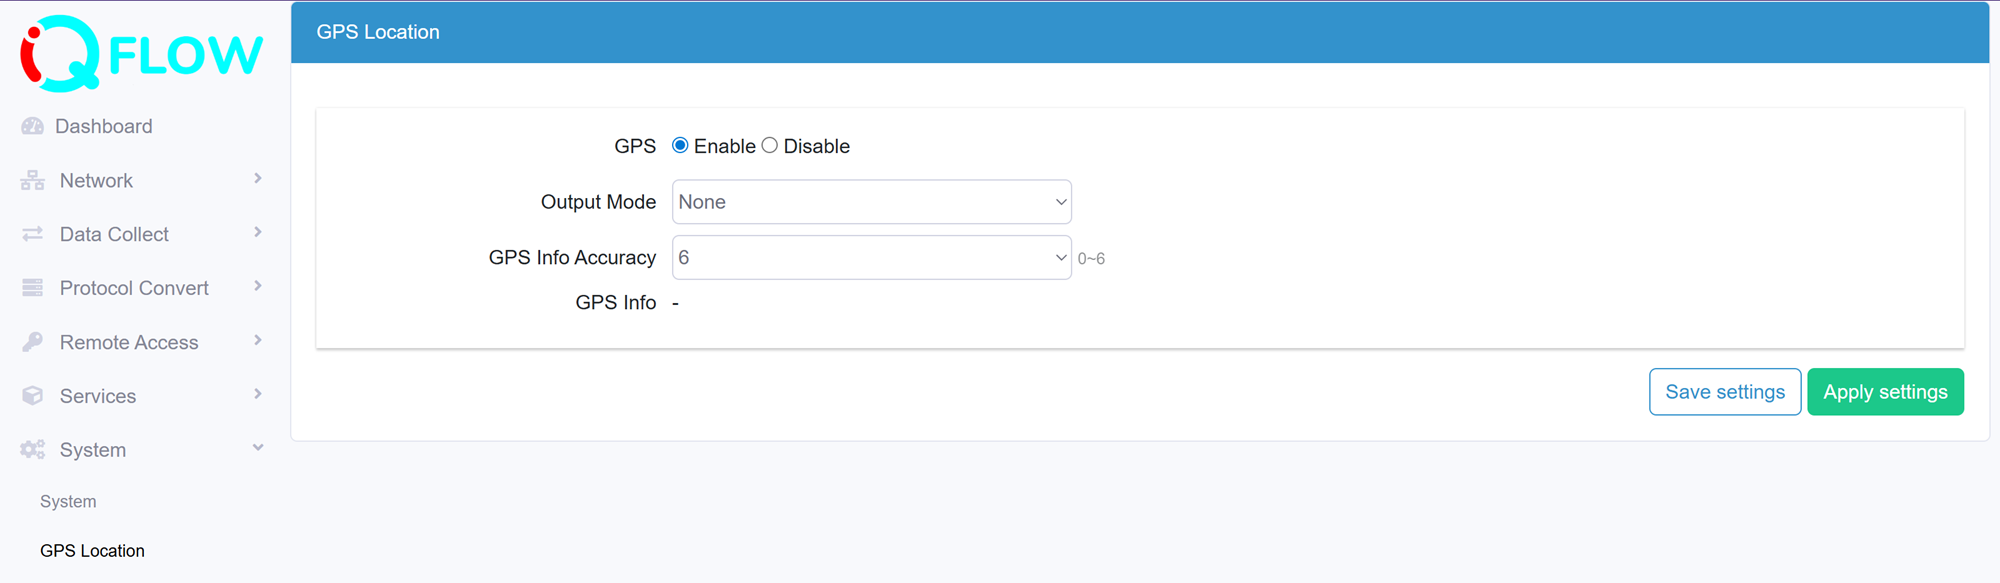2000x583 pixels.
Task: Disable GPS via the Disable option
Action: coord(769,145)
